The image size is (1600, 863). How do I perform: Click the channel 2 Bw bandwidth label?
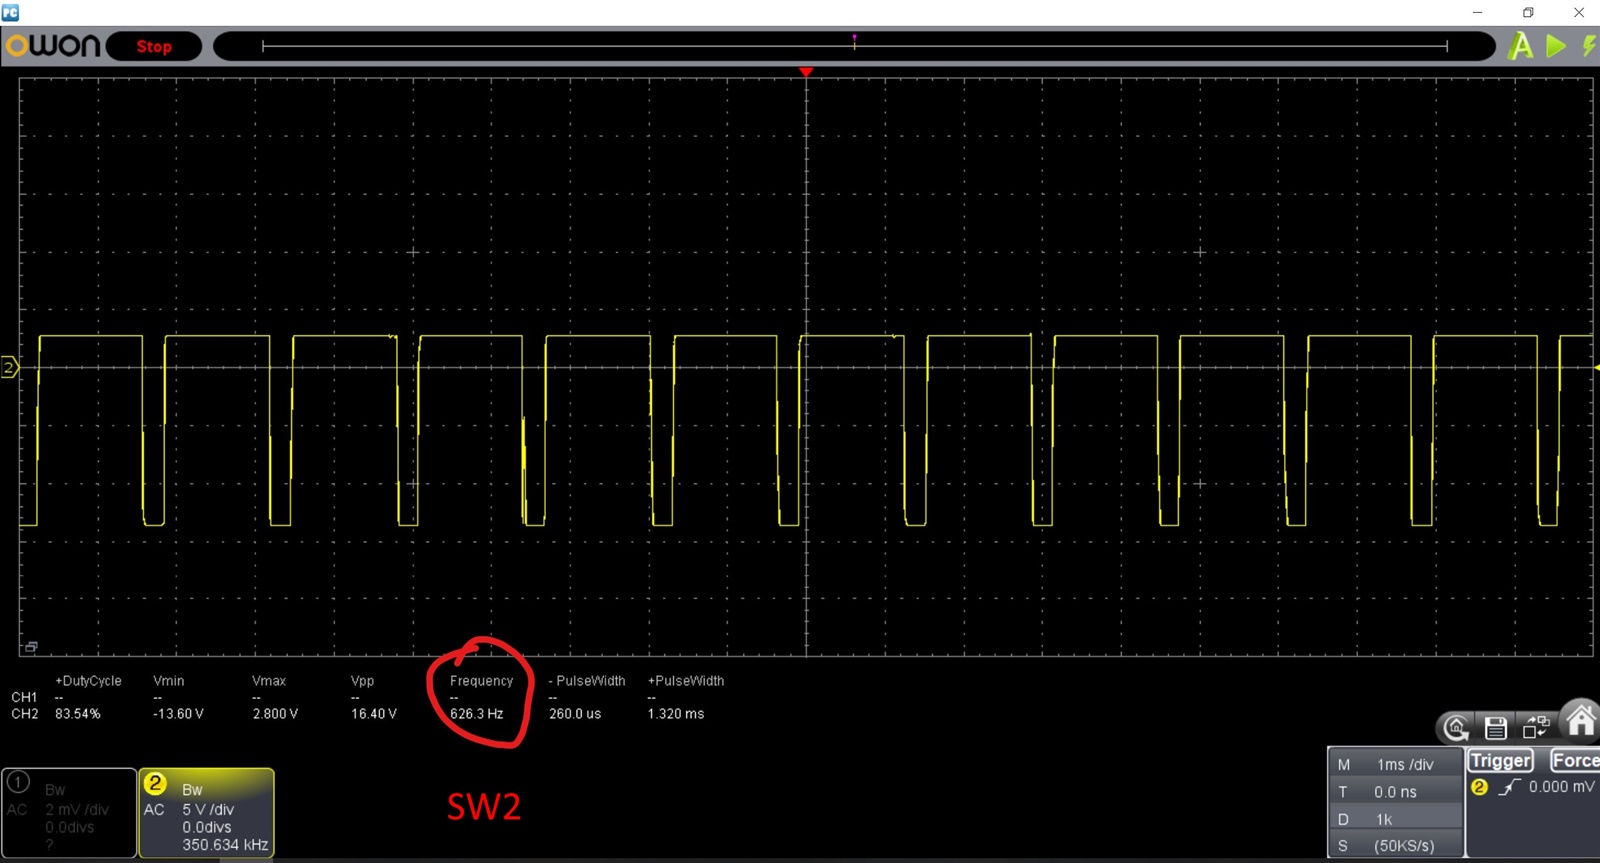[192, 790]
